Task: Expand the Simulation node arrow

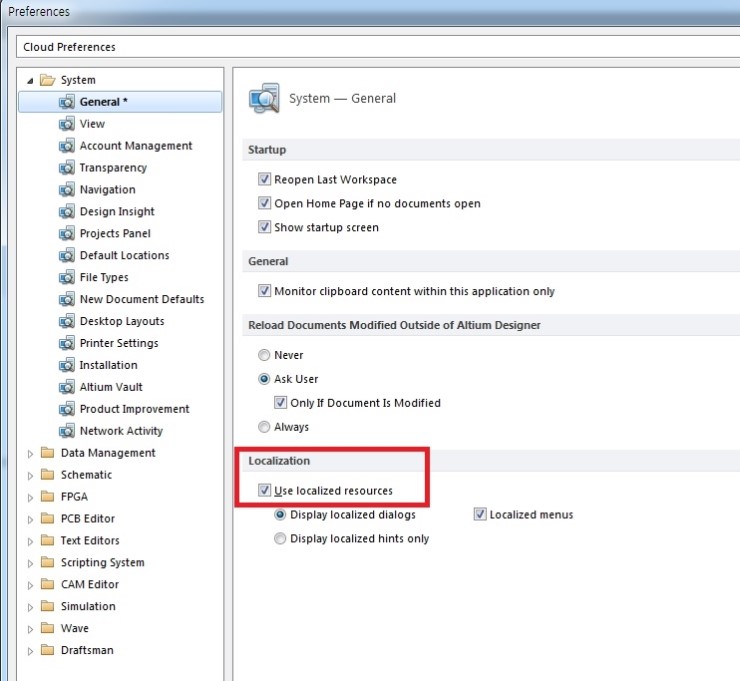Action: pyautogui.click(x=30, y=607)
